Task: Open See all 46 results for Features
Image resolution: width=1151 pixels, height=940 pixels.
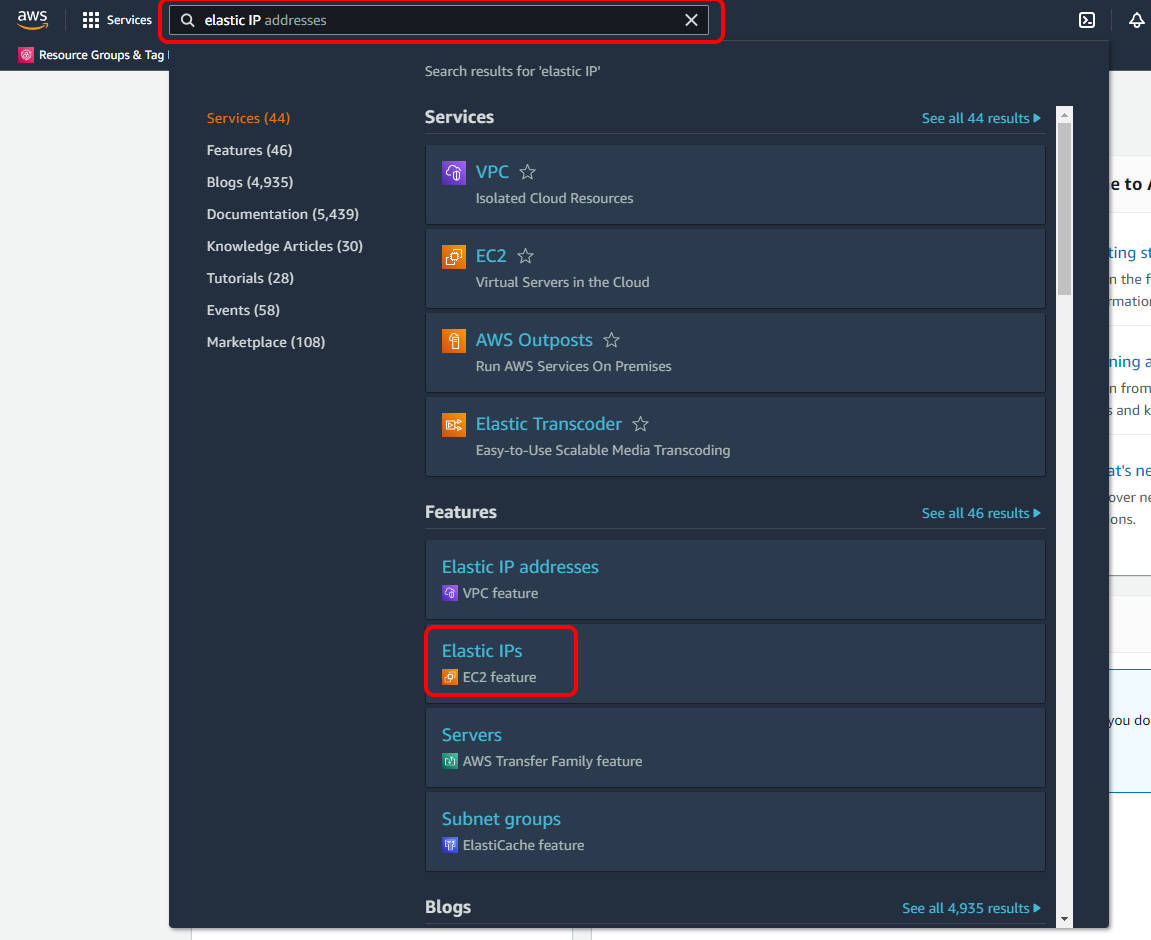Action: tap(981, 513)
